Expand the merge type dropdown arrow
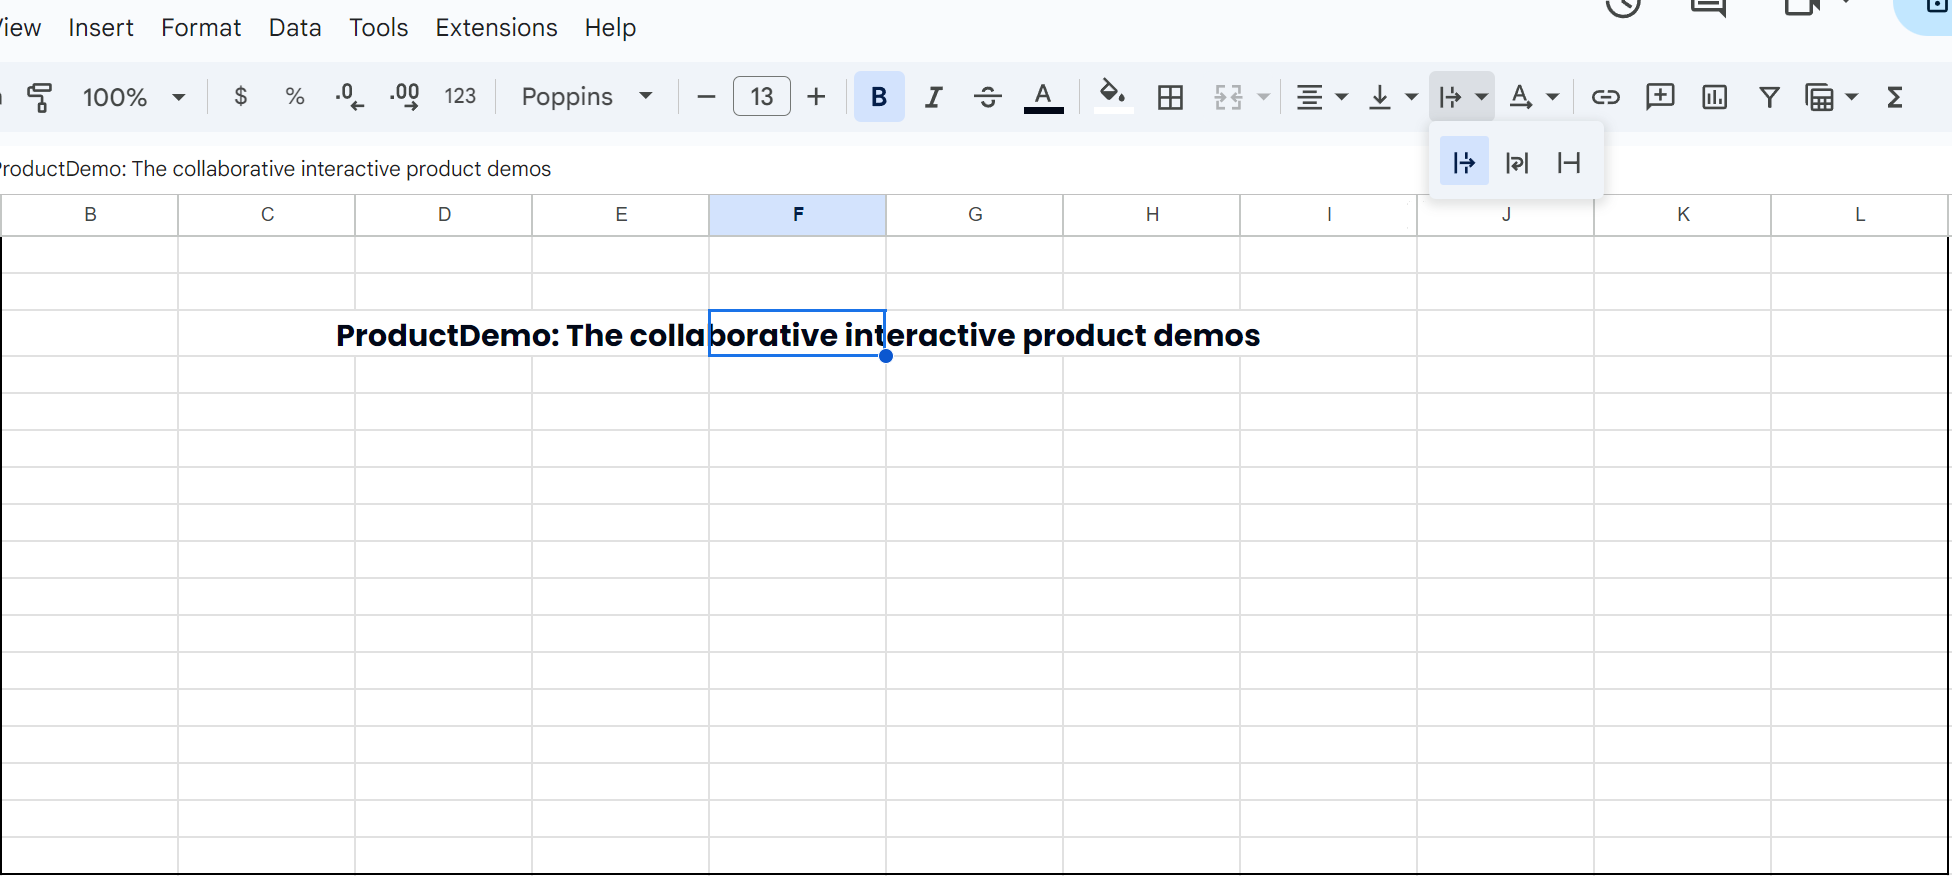 (1263, 97)
